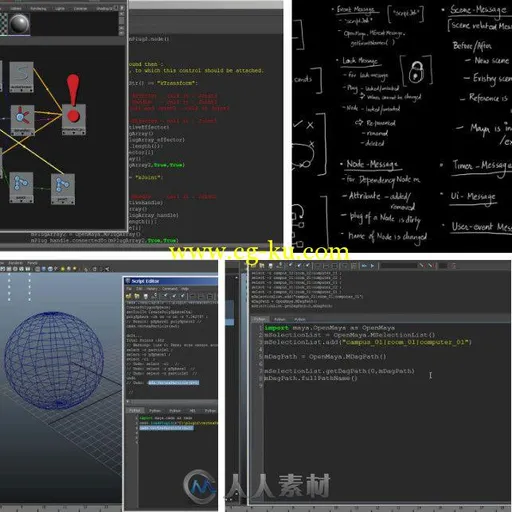Click Clear Input icon in bottom-right script editor
Screen dimensions: 512x512
click(299, 266)
